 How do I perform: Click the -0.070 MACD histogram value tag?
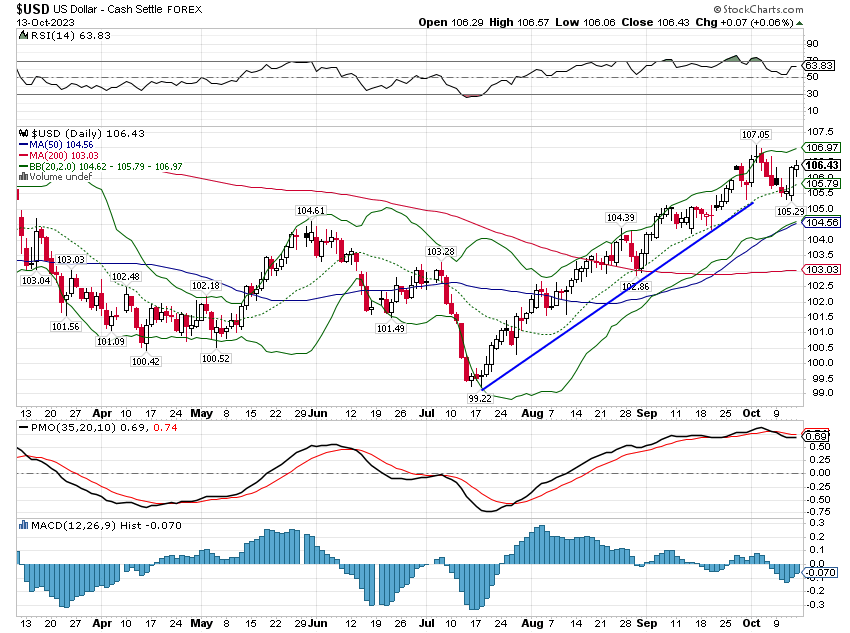pyautogui.click(x=821, y=573)
